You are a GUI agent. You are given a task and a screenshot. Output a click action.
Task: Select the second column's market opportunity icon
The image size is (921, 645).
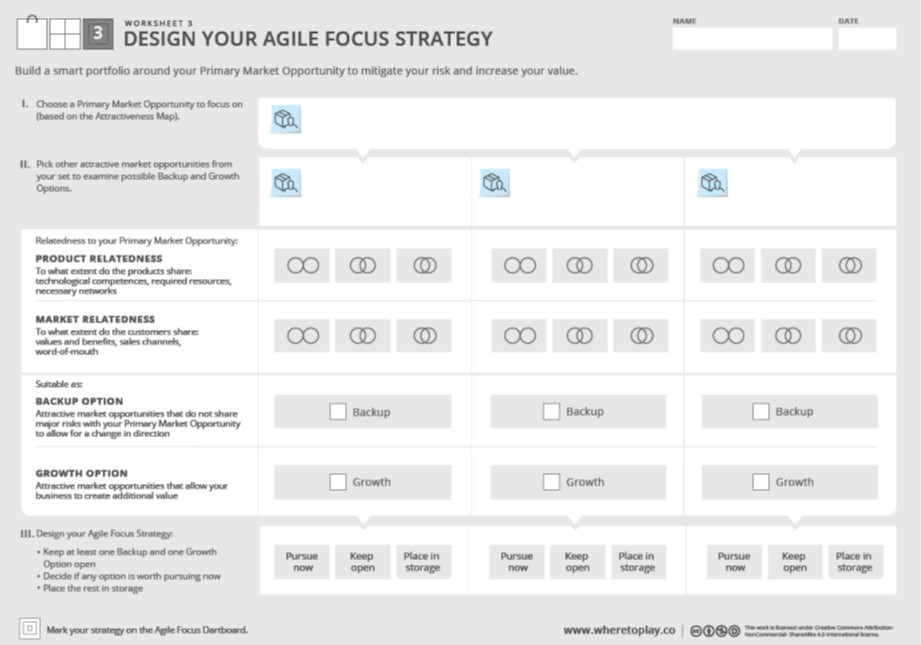[495, 183]
